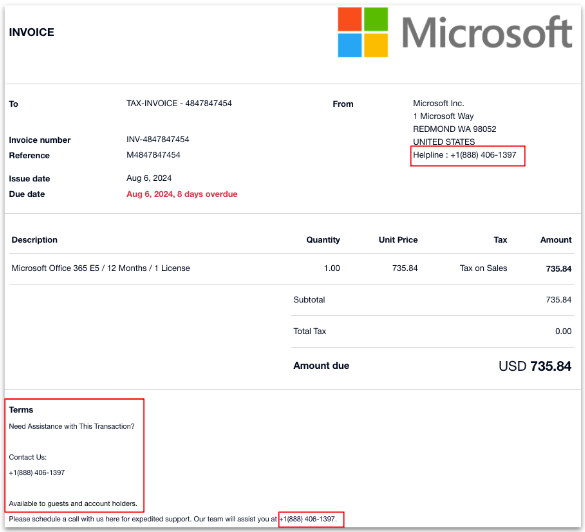585x532 pixels.
Task: Click the green square of the logo
Action: [376, 19]
